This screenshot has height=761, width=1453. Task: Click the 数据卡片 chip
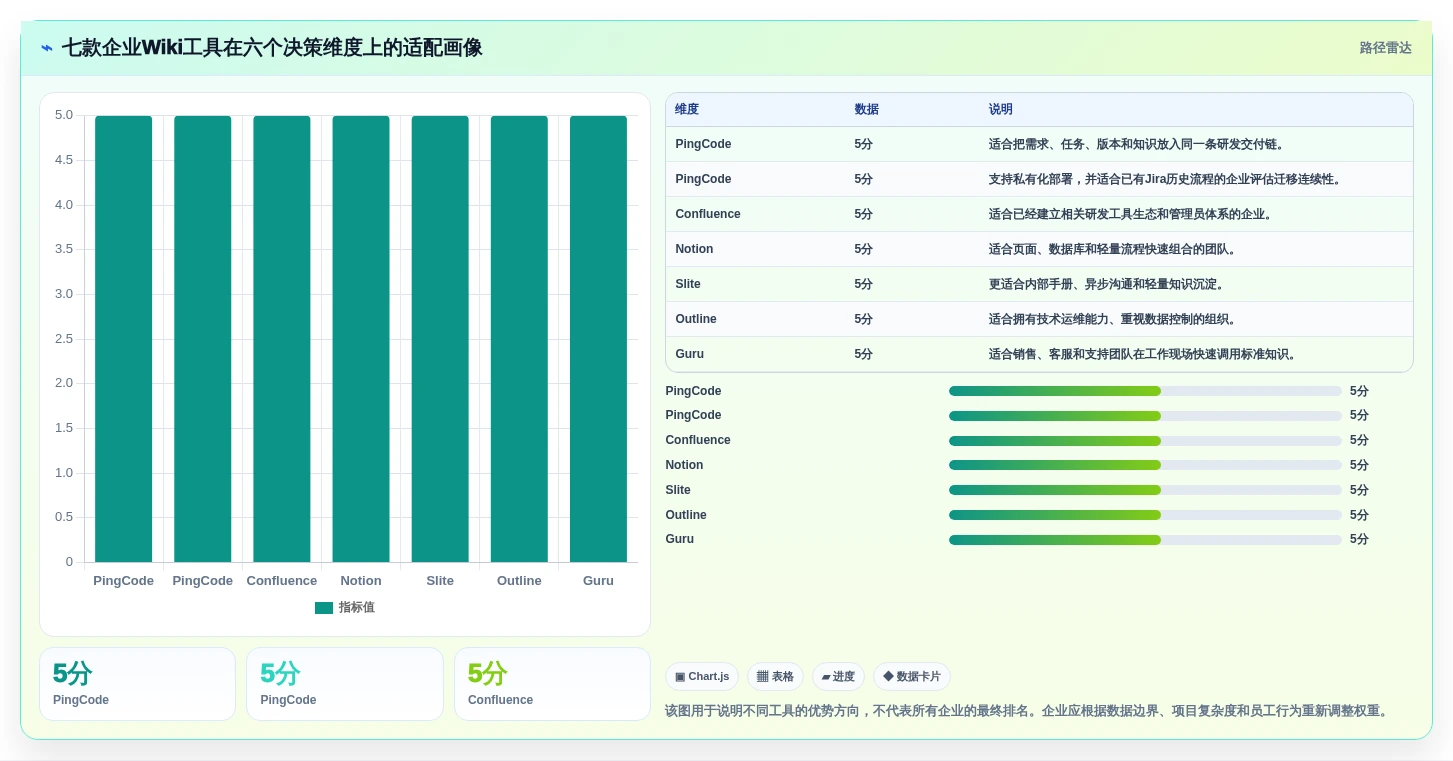[x=912, y=677]
